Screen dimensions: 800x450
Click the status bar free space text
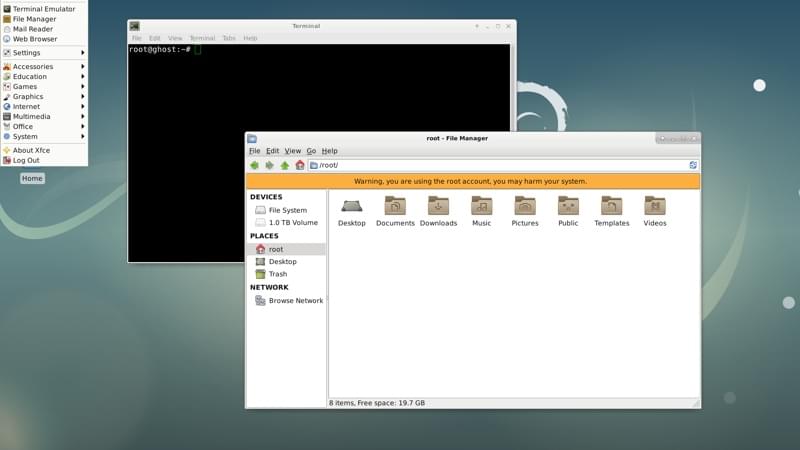click(377, 403)
